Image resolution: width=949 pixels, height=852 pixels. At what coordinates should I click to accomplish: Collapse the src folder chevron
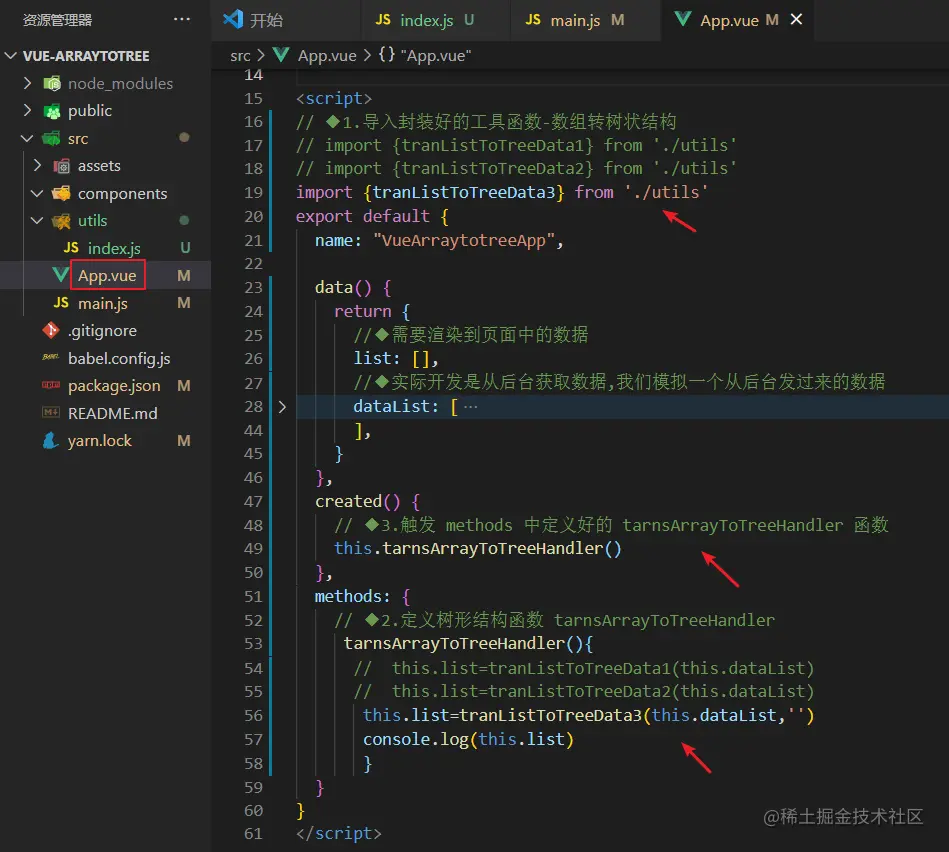(27, 138)
